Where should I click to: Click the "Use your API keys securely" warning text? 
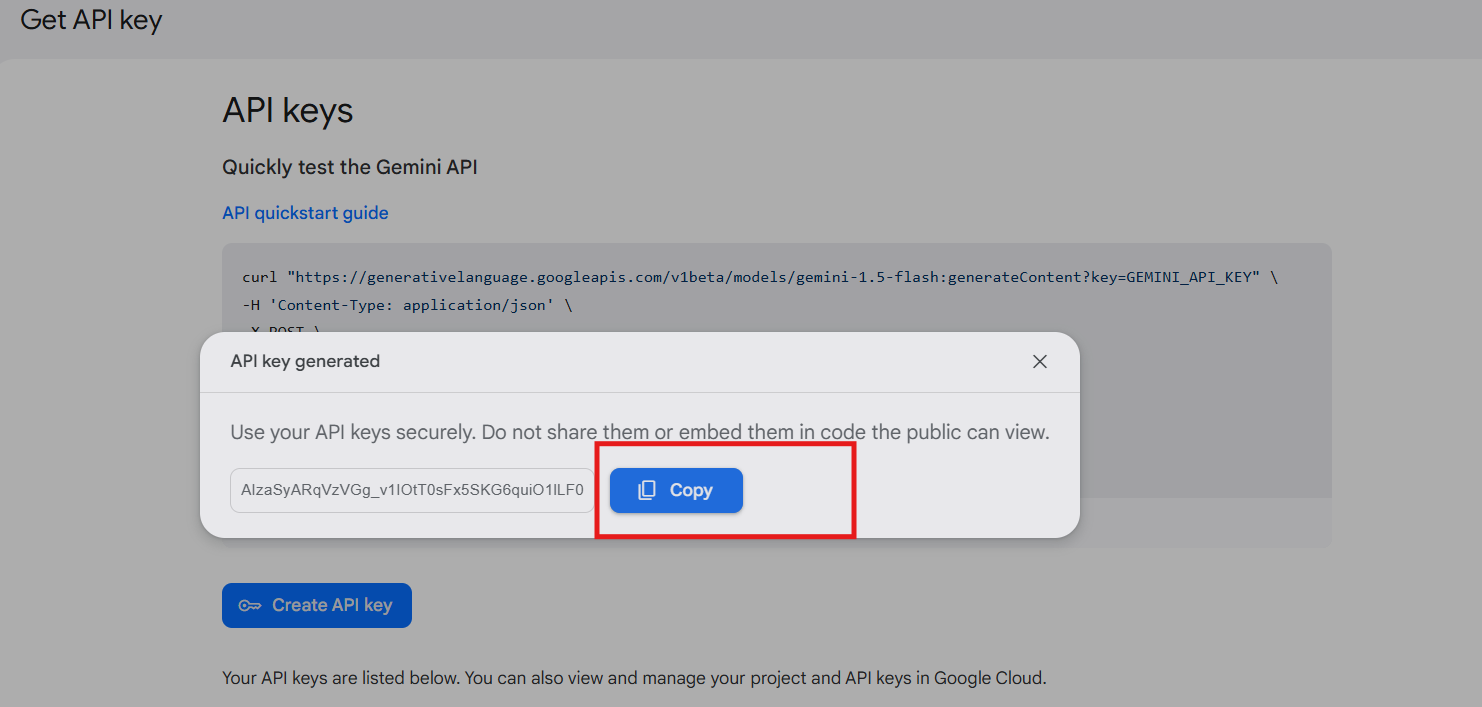(640, 433)
